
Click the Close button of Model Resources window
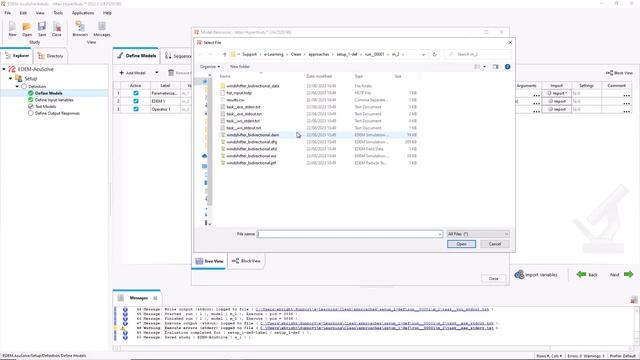point(493,278)
